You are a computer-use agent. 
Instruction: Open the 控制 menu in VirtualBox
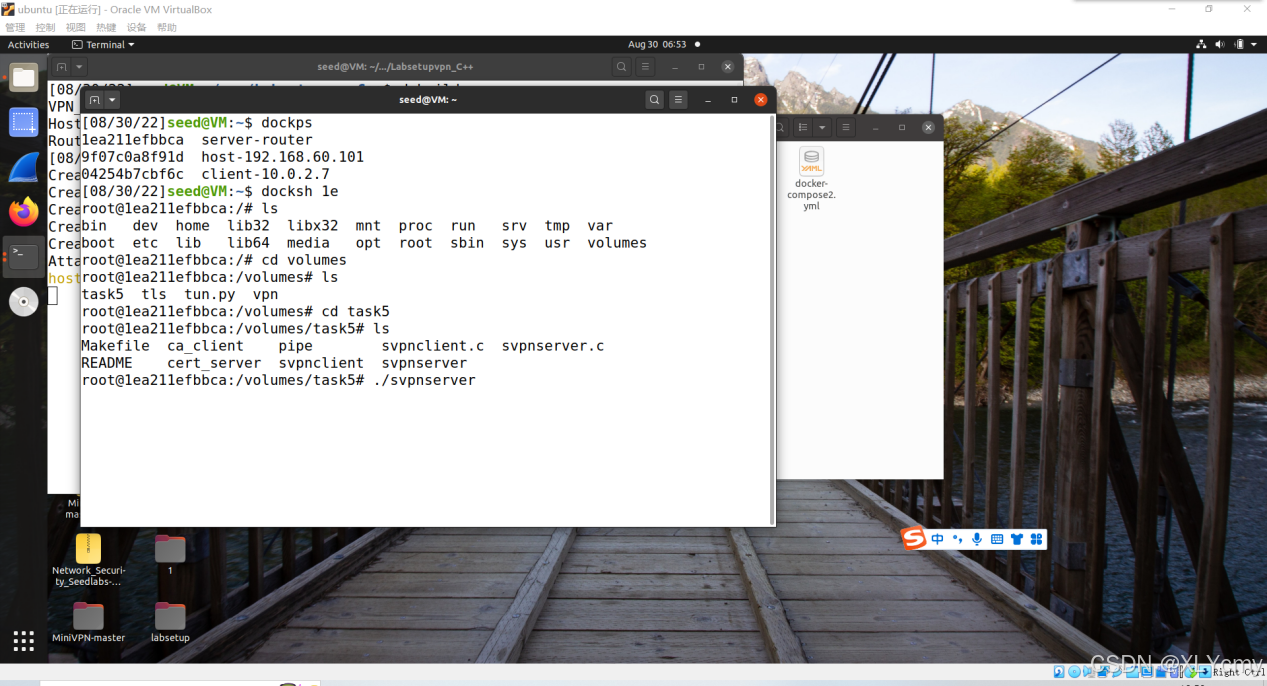[x=45, y=28]
